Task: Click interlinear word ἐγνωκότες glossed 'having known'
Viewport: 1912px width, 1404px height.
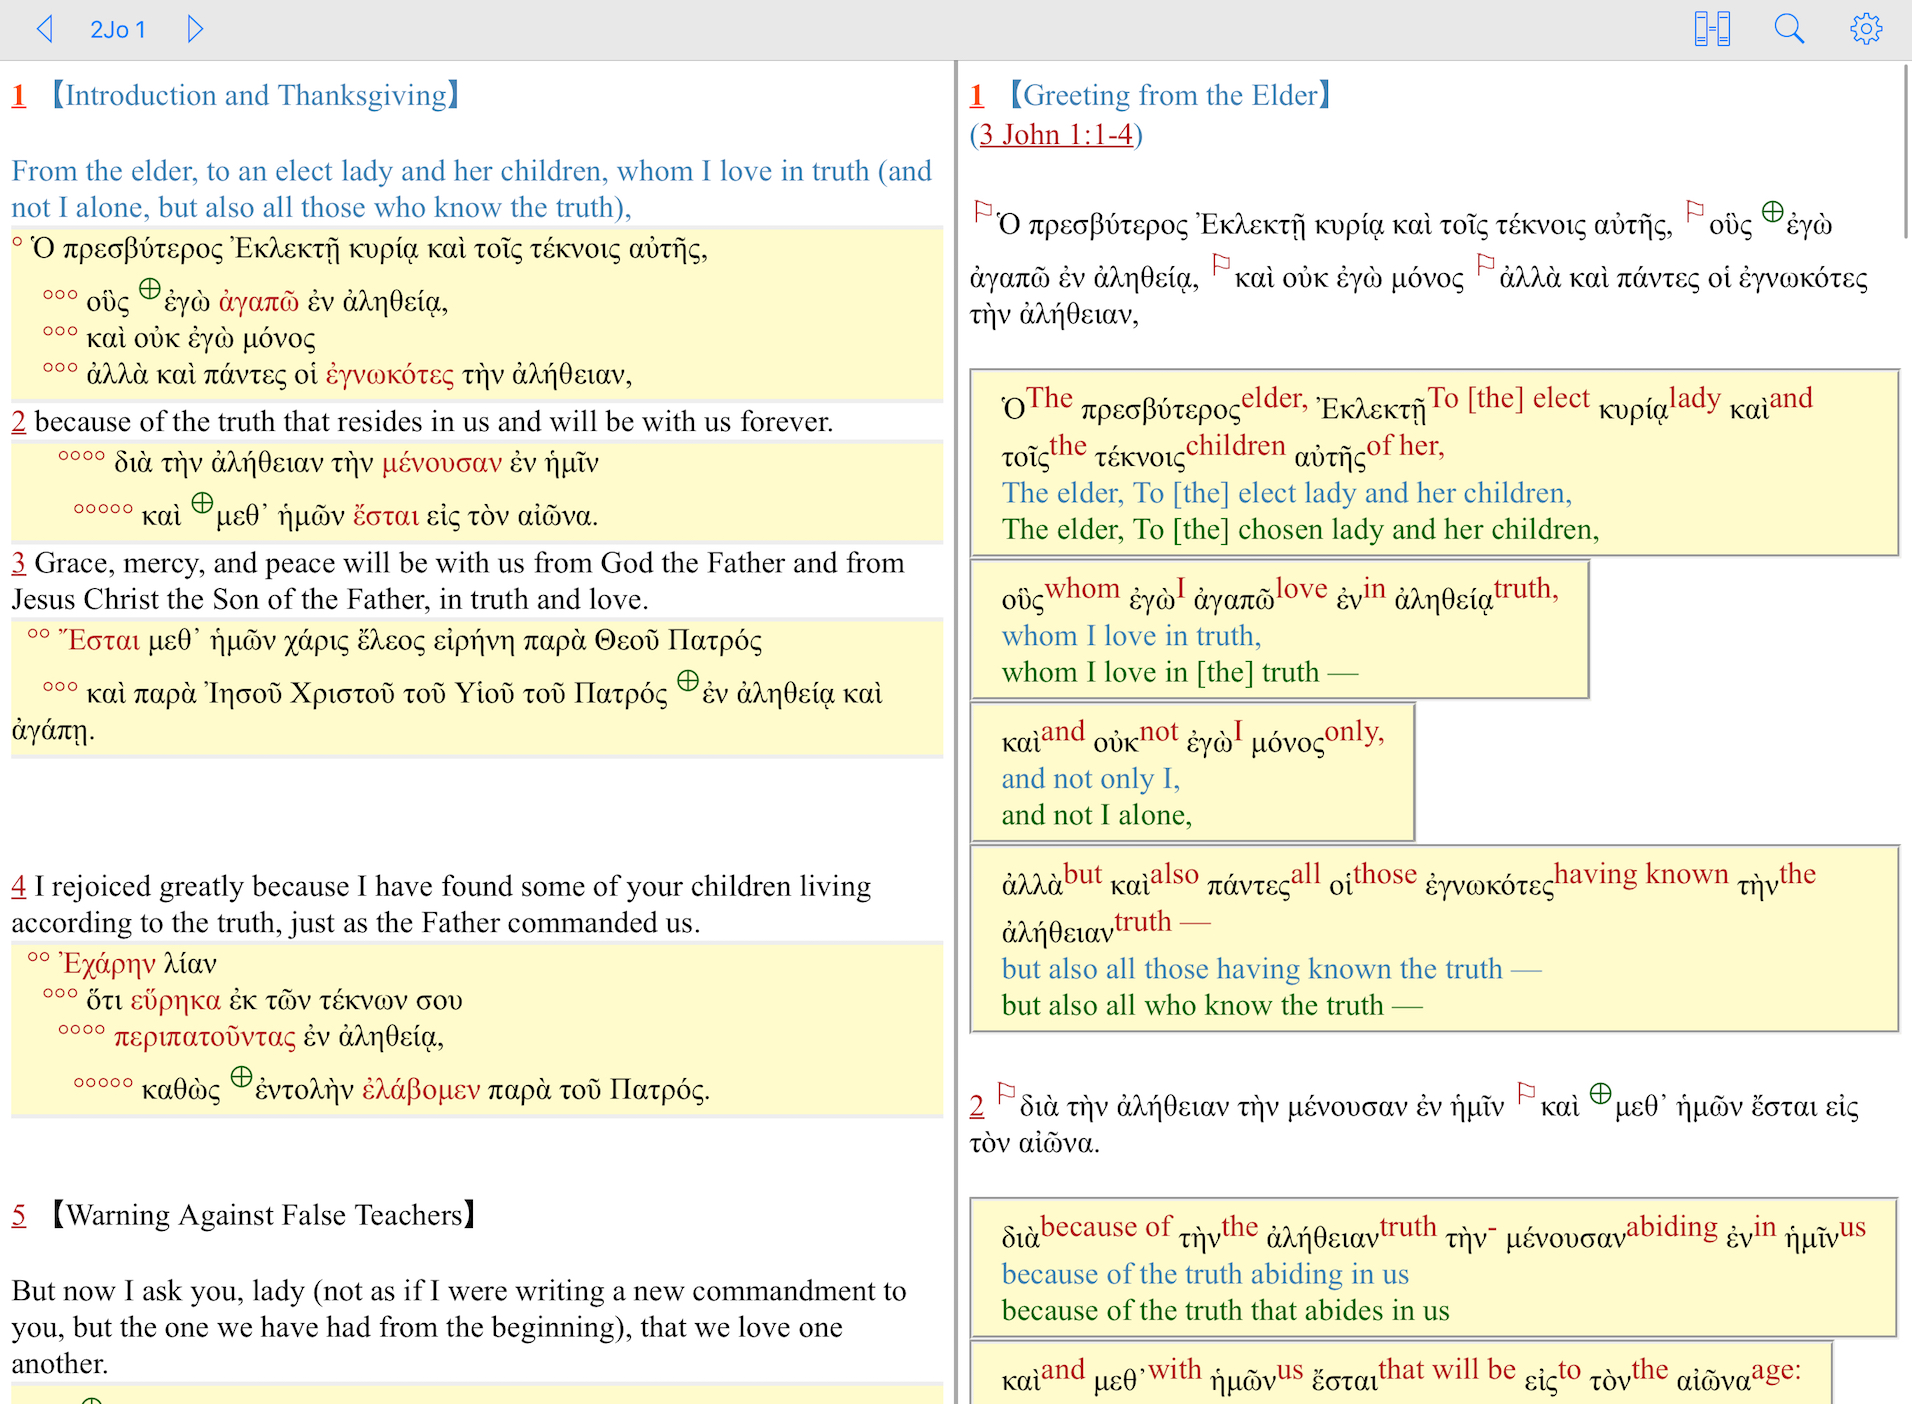Action: [x=1489, y=886]
